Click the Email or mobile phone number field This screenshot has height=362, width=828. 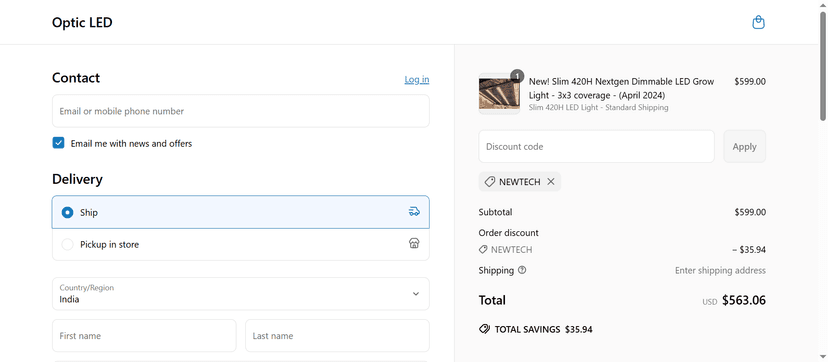click(240, 111)
